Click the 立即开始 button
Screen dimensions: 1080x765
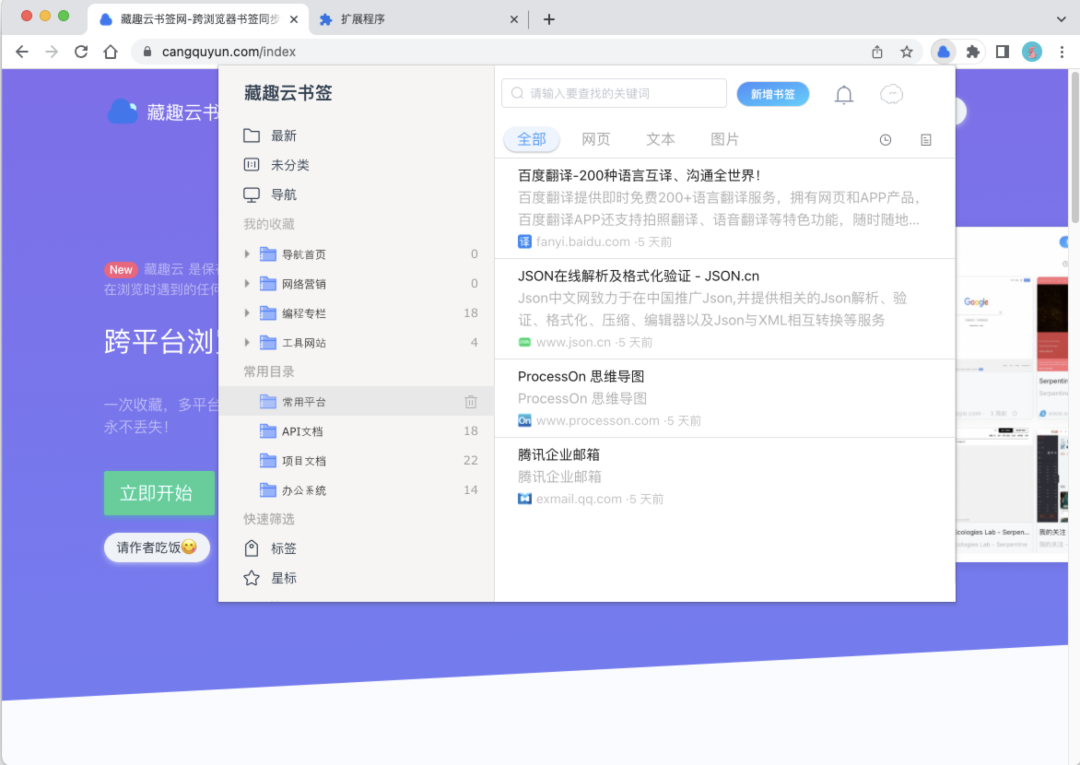[158, 493]
